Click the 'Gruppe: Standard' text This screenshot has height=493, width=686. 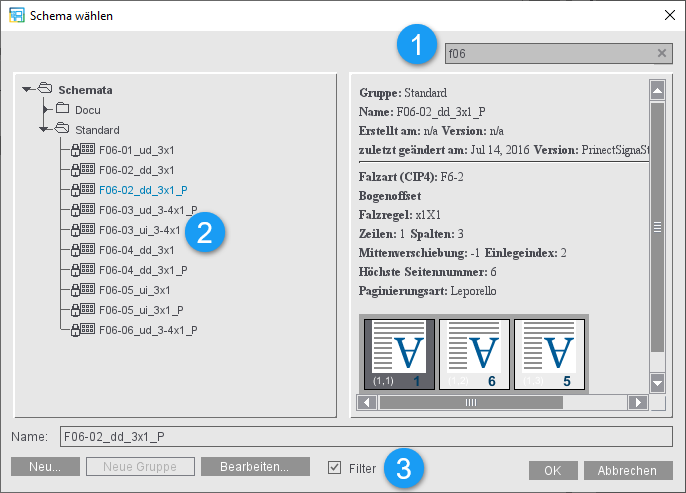pyautogui.click(x=403, y=93)
